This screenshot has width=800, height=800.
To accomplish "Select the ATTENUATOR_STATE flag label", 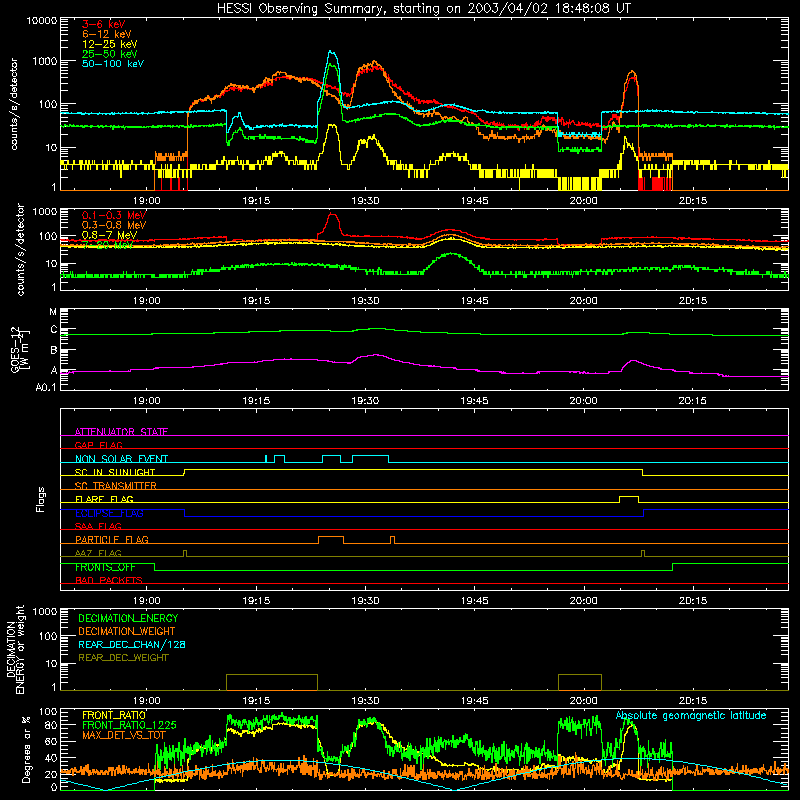I will [121, 432].
